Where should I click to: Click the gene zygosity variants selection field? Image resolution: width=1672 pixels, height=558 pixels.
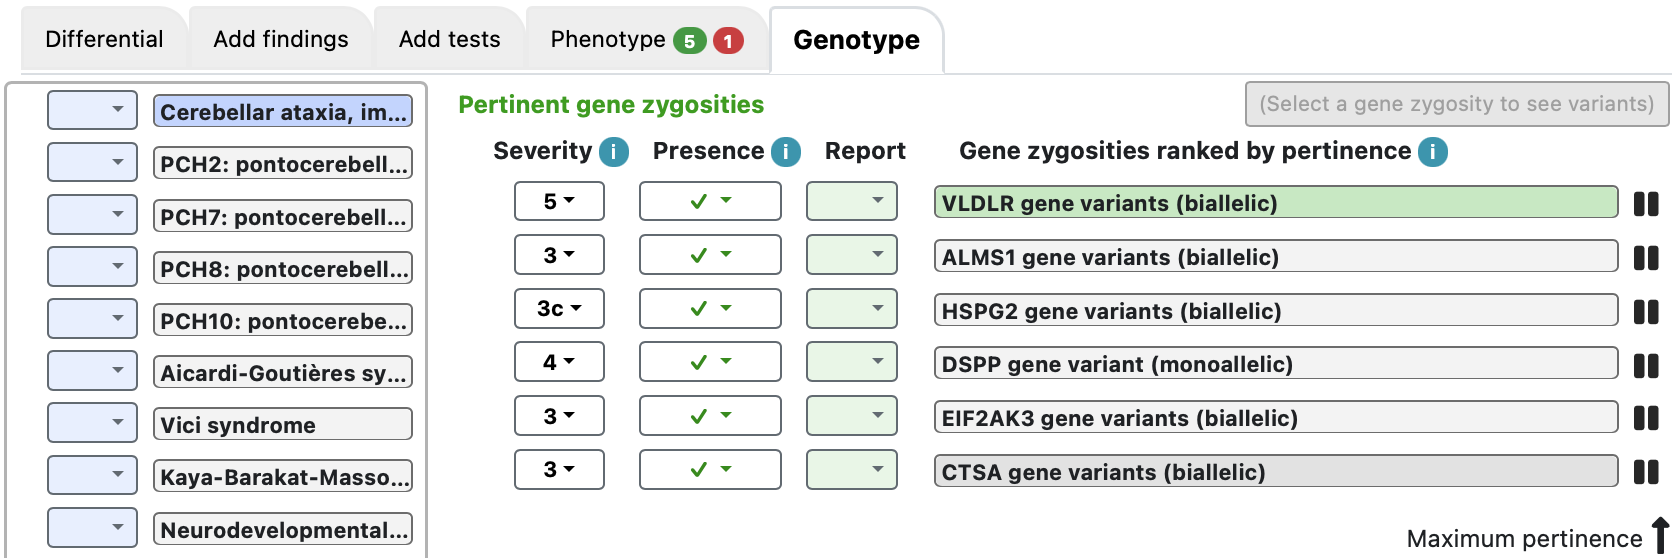point(1456,104)
